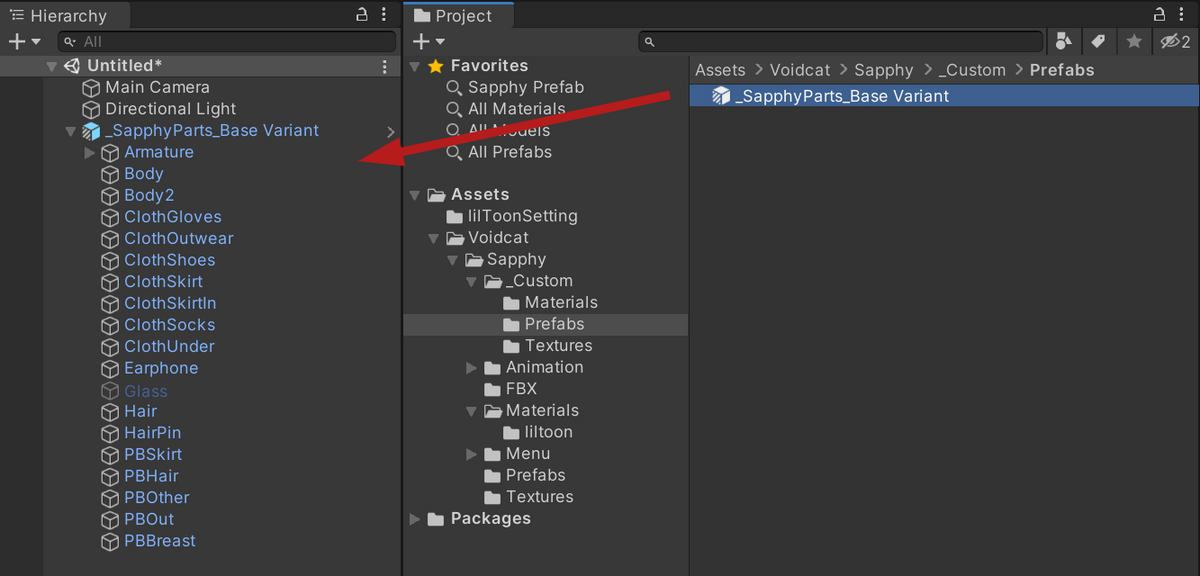Open Untitled scene options menu
Screen dimensions: 1200x576
tap(386, 66)
